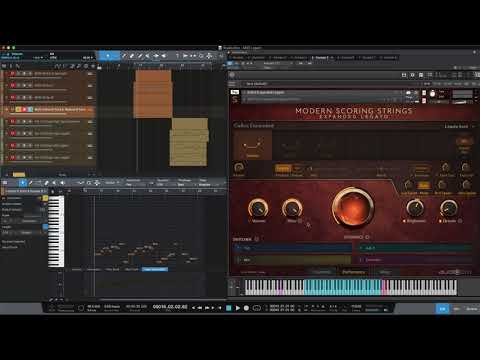Select the Listen tool in arrange toolbar
The height and width of the screenshot is (360, 480).
(x=164, y=56)
